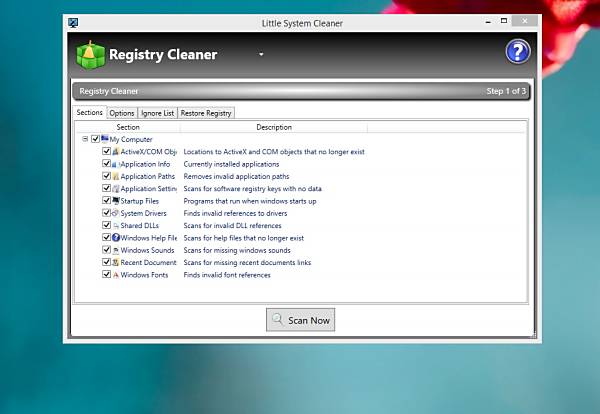The width and height of the screenshot is (600, 414).
Task: Minimize the Little System Cleaner window
Action: pos(488,22)
